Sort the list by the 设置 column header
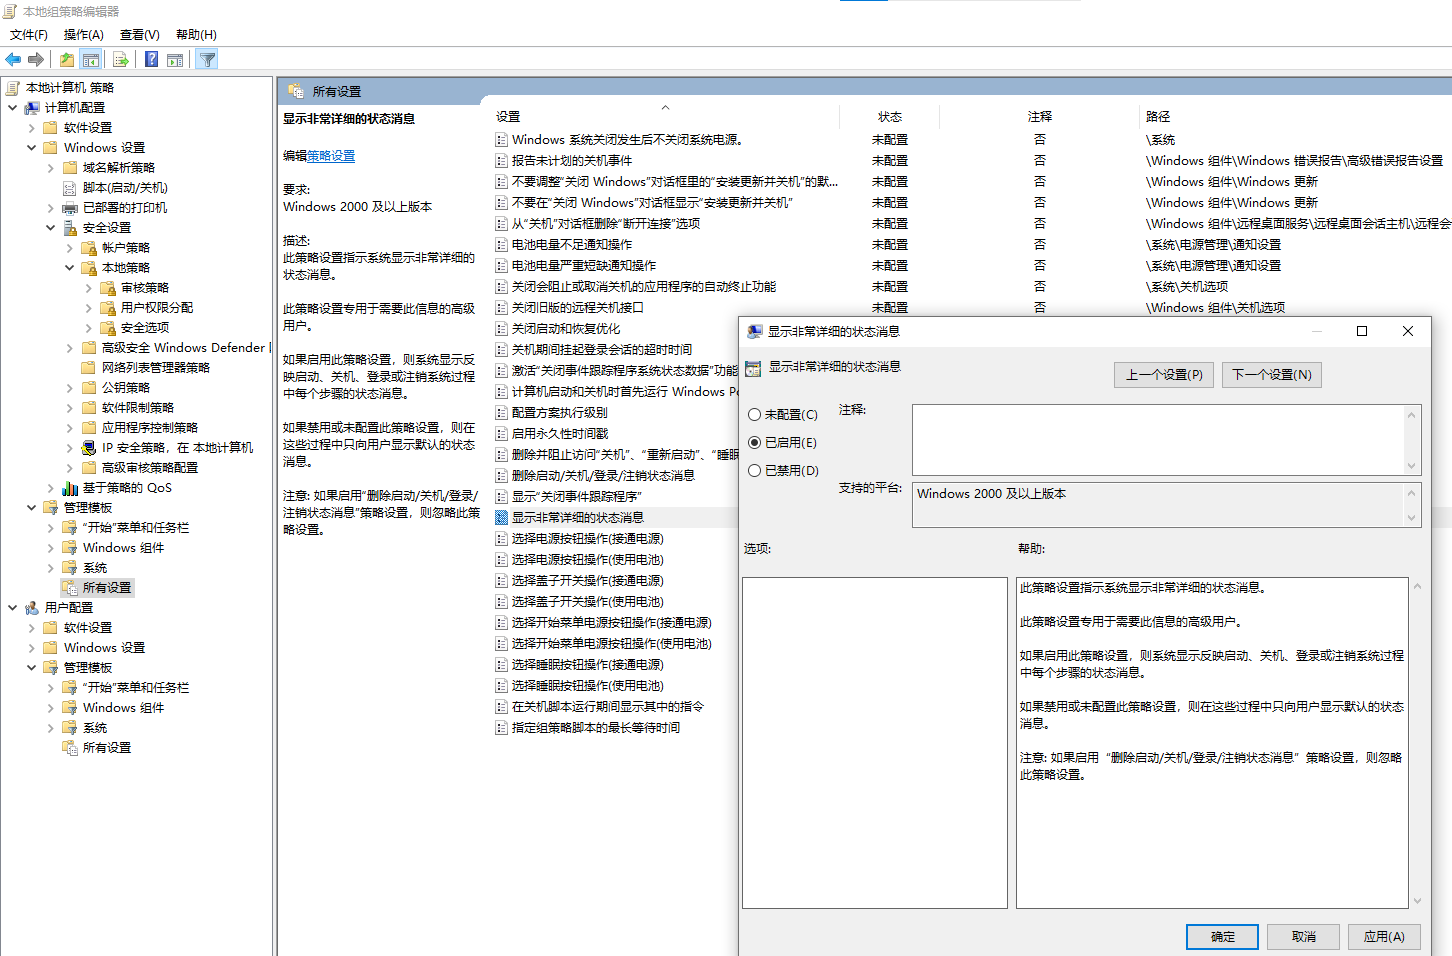The width and height of the screenshot is (1452, 956). pos(665,117)
